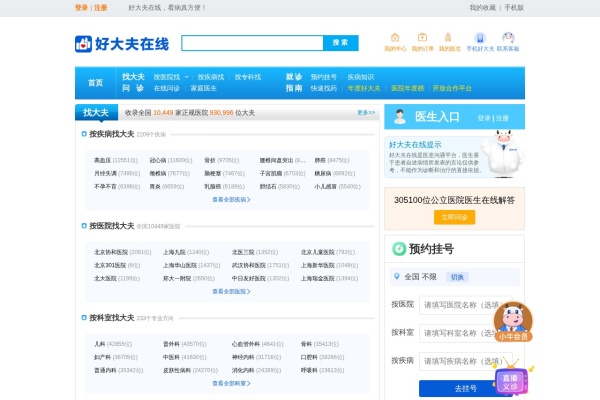Expand 查看全部科室 link

[x=231, y=383]
